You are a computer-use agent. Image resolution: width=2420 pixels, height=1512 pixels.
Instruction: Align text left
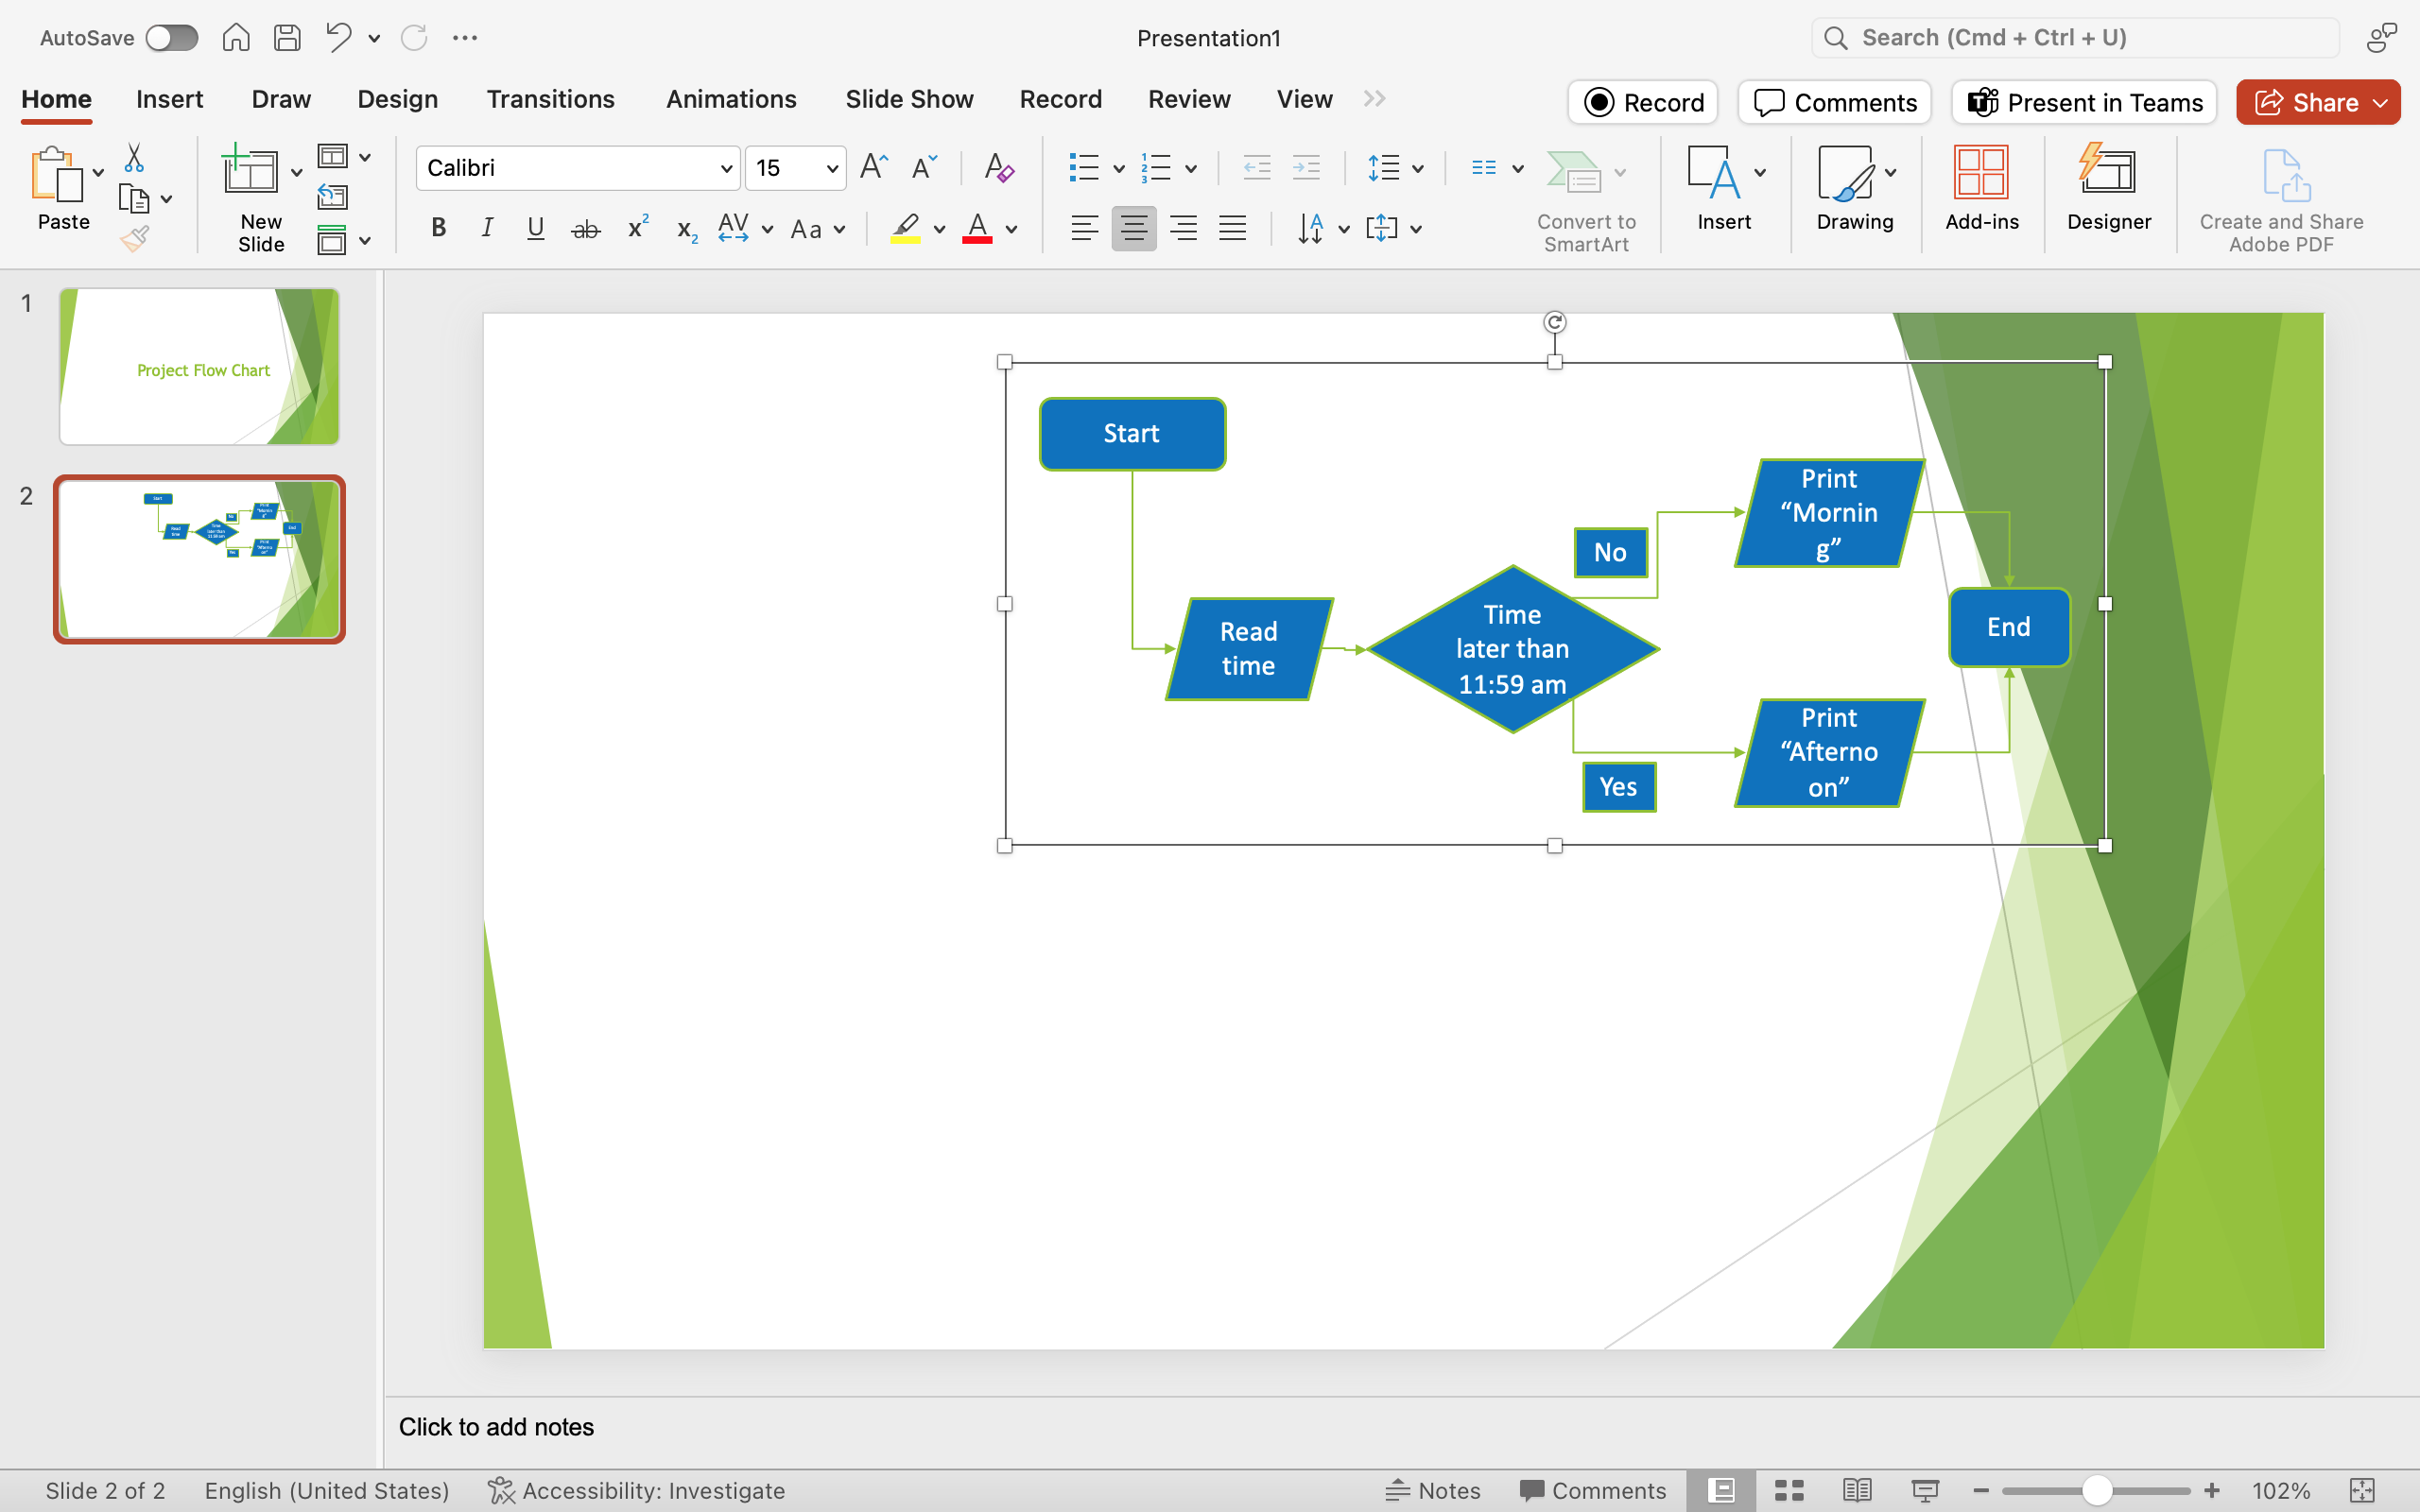(1084, 228)
